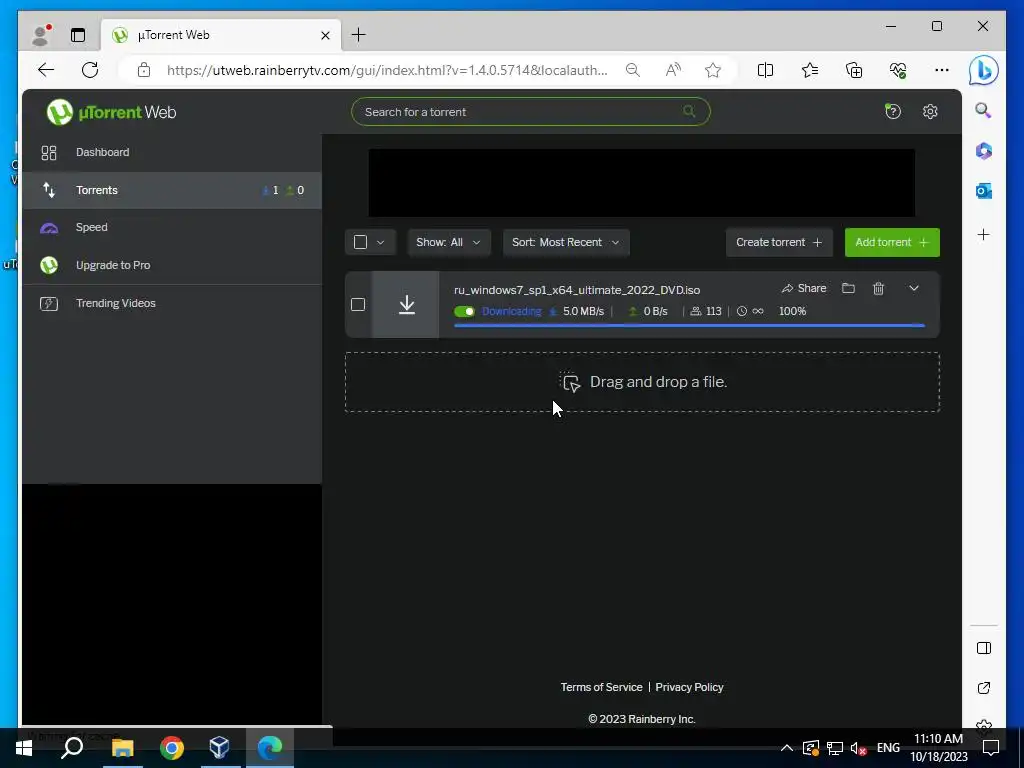Expand the ru_windows7 torrent details chevron
This screenshot has width=1024, height=768.
point(914,288)
